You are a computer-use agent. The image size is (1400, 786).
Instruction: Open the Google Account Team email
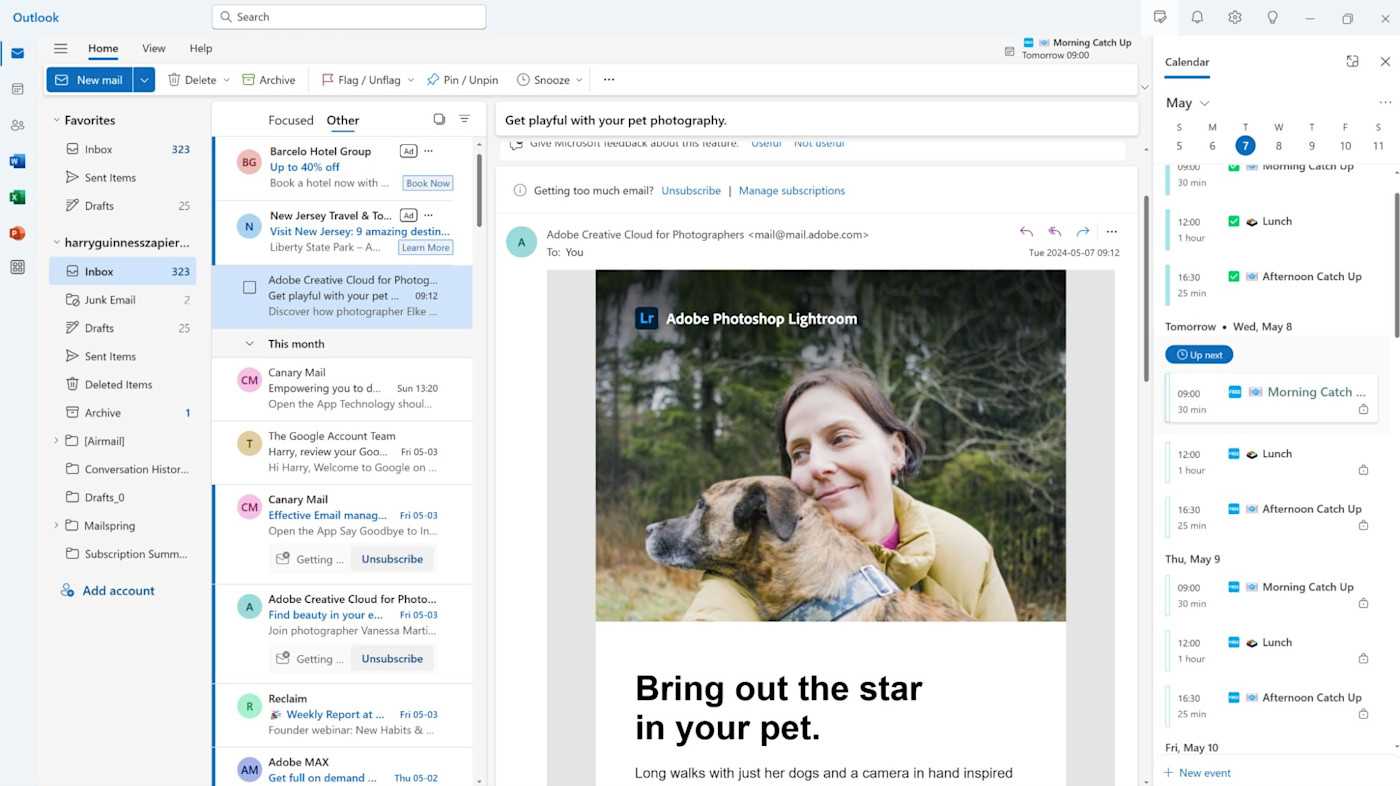coord(343,452)
